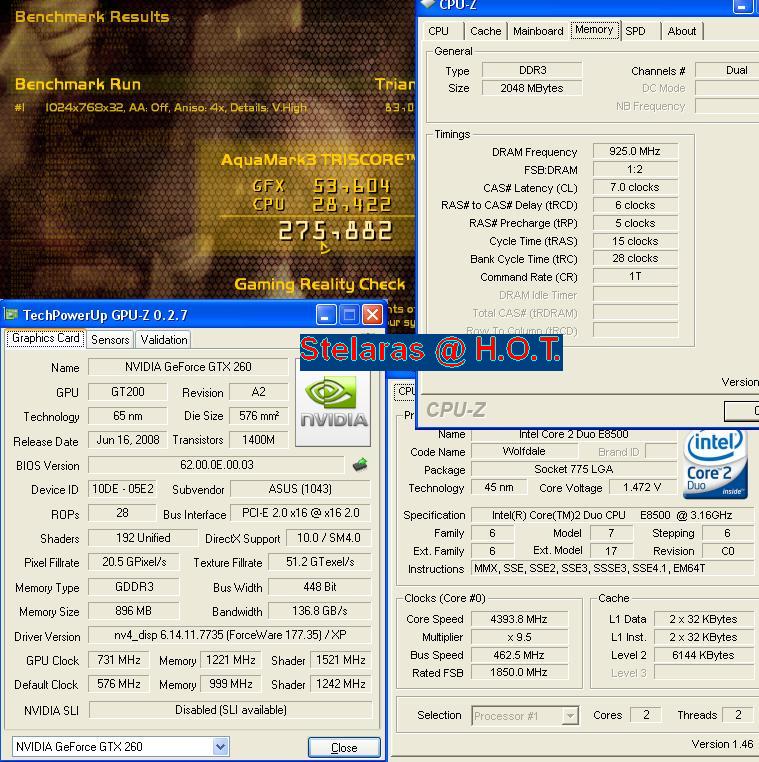Click the AquaMark3 total score 275,882
Image resolution: width=759 pixels, height=762 pixels.
[x=335, y=231]
